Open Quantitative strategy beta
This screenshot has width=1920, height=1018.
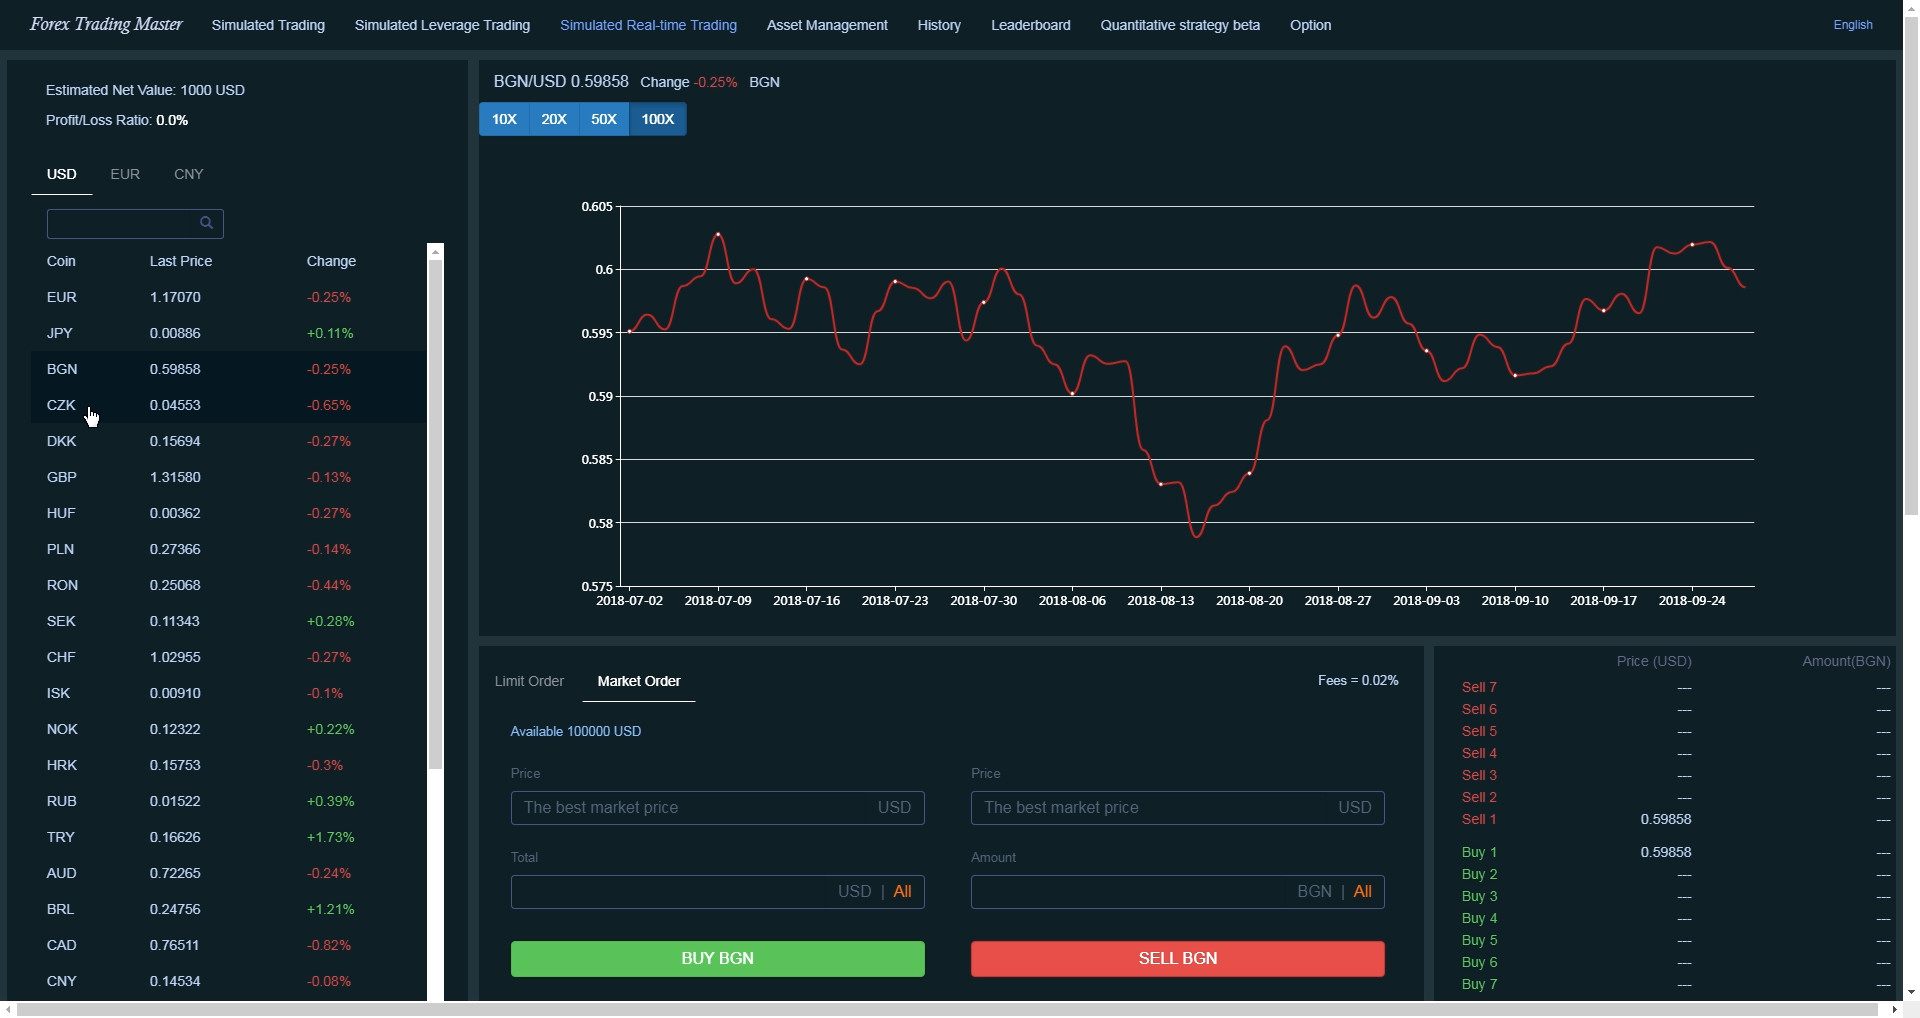tap(1179, 25)
